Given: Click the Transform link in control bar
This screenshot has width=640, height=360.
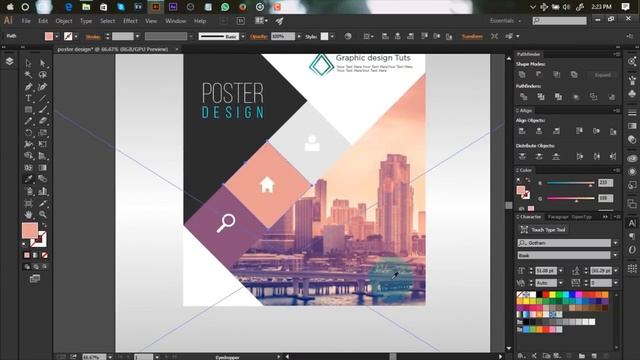Looking at the screenshot, I should coord(472,36).
